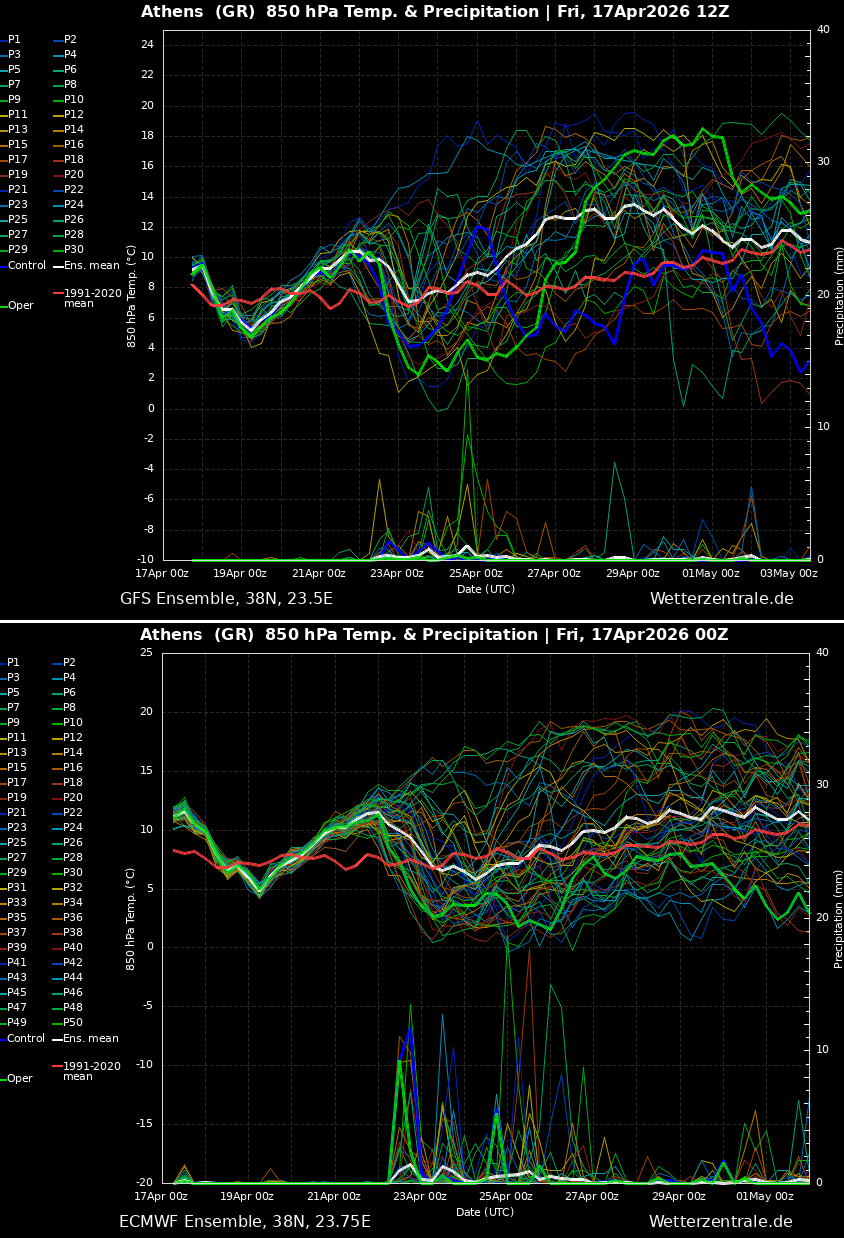Click the ECMWF Ensemble, 38N, 23.75E caption
The height and width of the screenshot is (1238, 844).
click(x=245, y=1222)
